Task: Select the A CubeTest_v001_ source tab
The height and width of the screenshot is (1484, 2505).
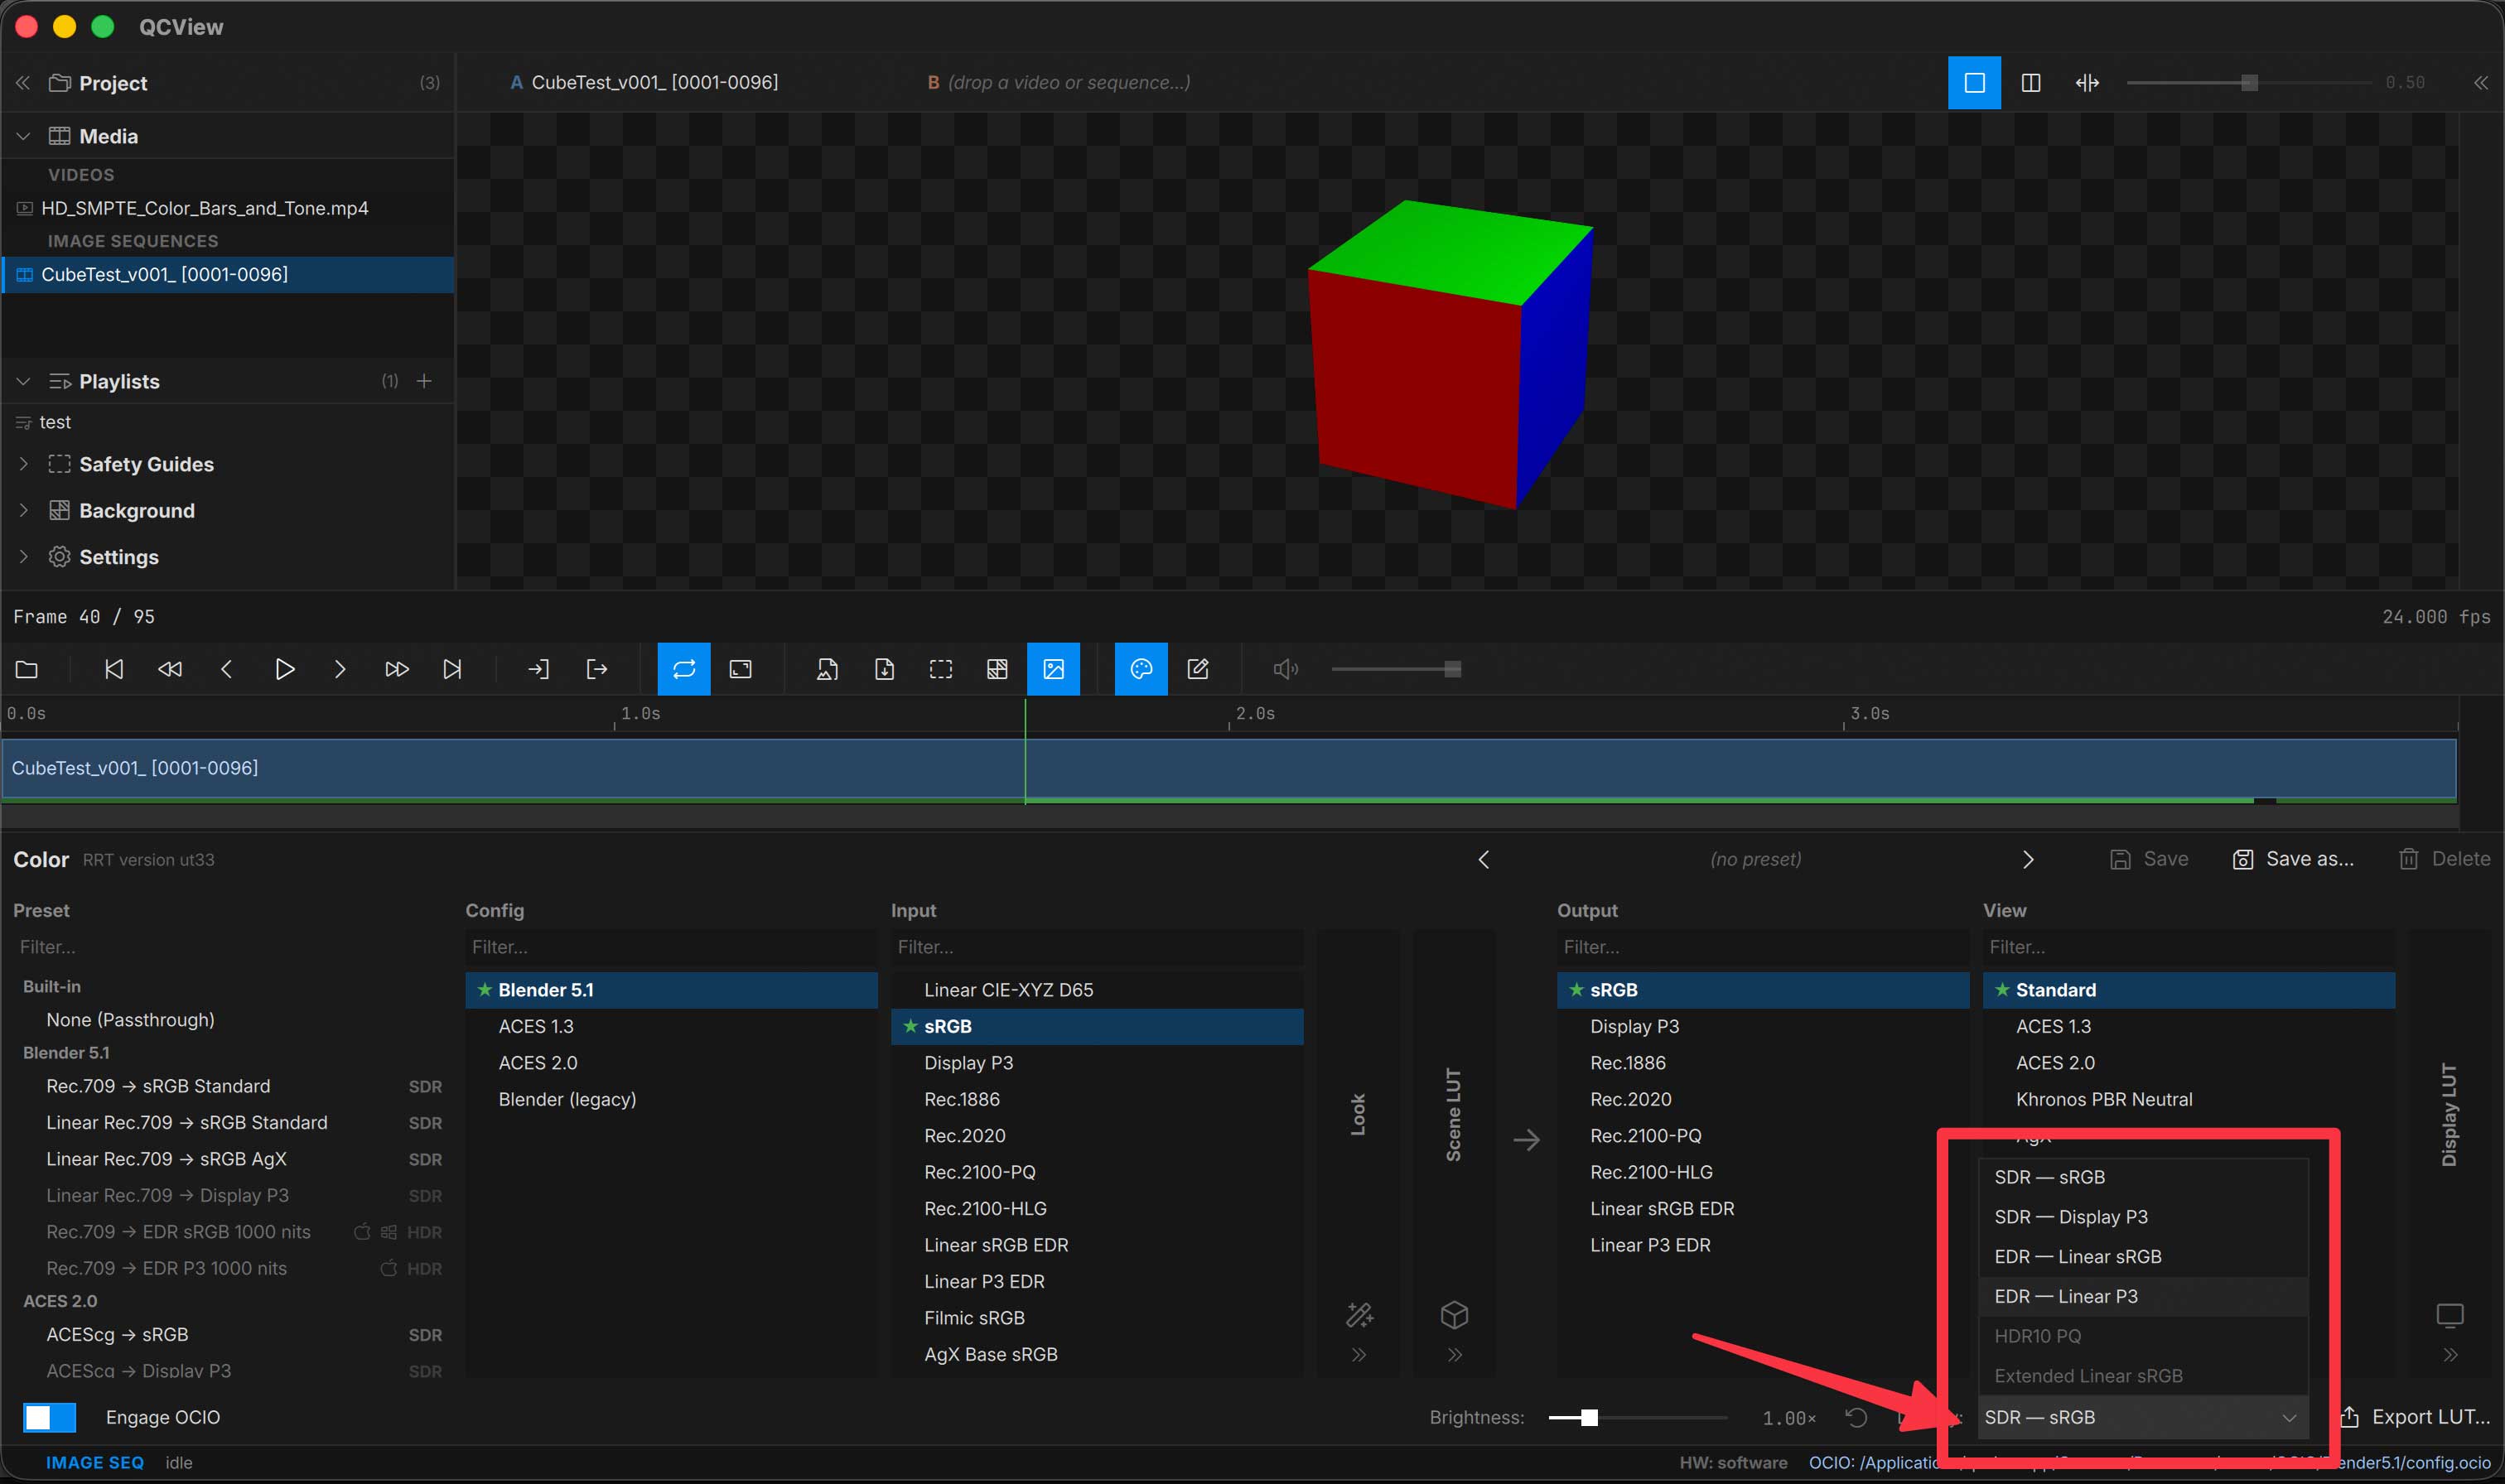Action: pyautogui.click(x=644, y=83)
